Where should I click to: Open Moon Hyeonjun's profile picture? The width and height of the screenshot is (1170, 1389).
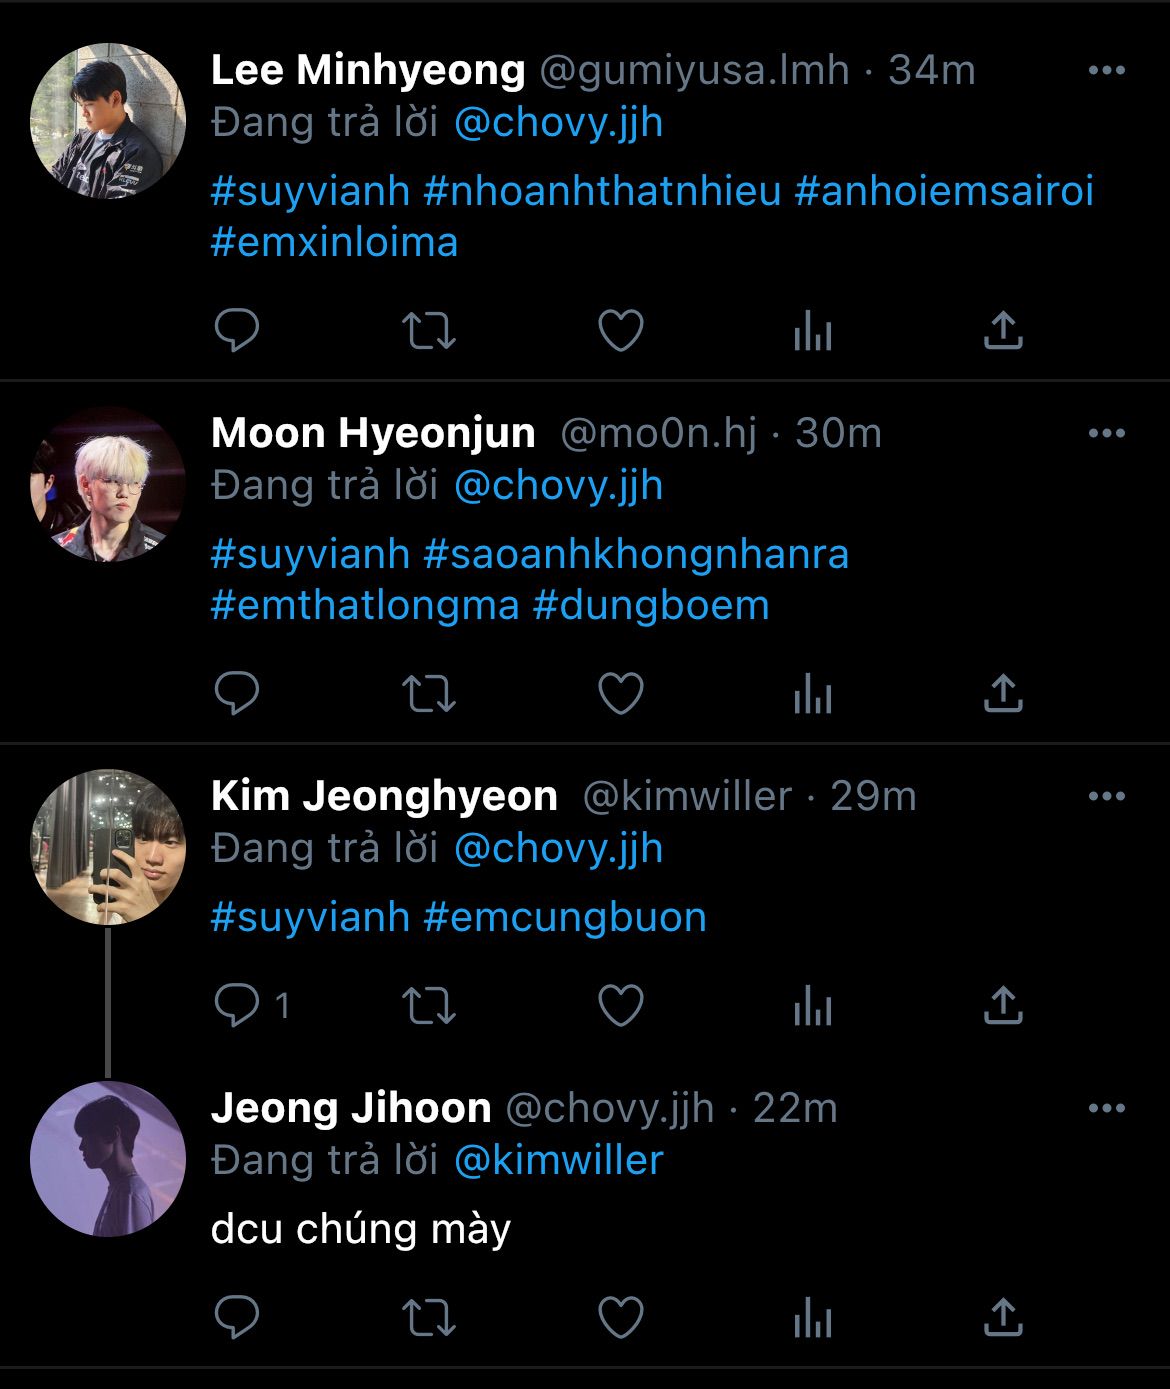coord(108,484)
